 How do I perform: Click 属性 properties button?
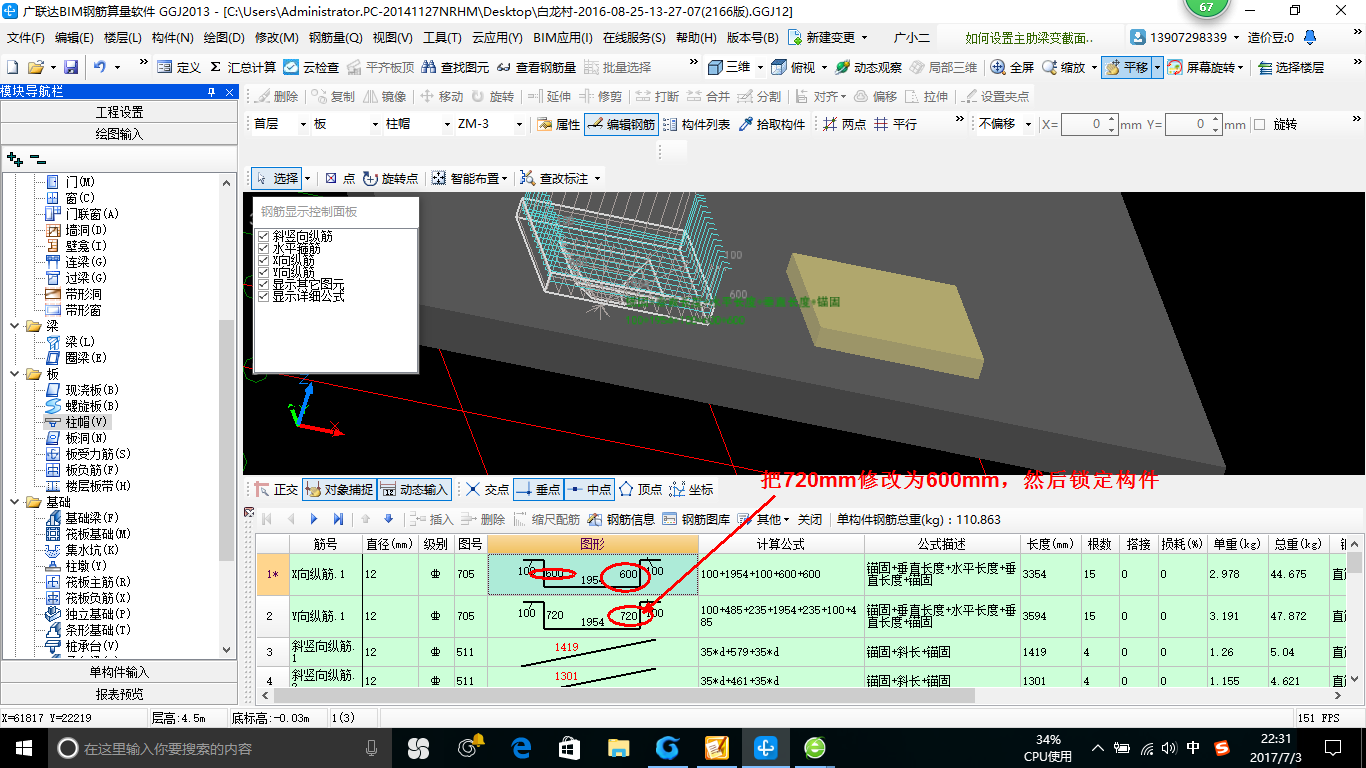558,124
